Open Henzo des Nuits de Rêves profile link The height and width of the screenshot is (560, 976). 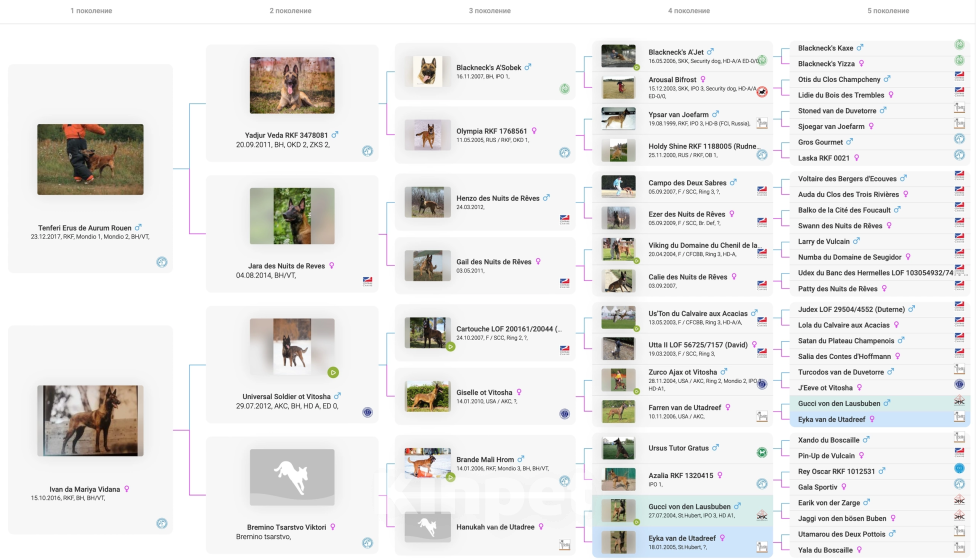pyautogui.click(x=498, y=198)
